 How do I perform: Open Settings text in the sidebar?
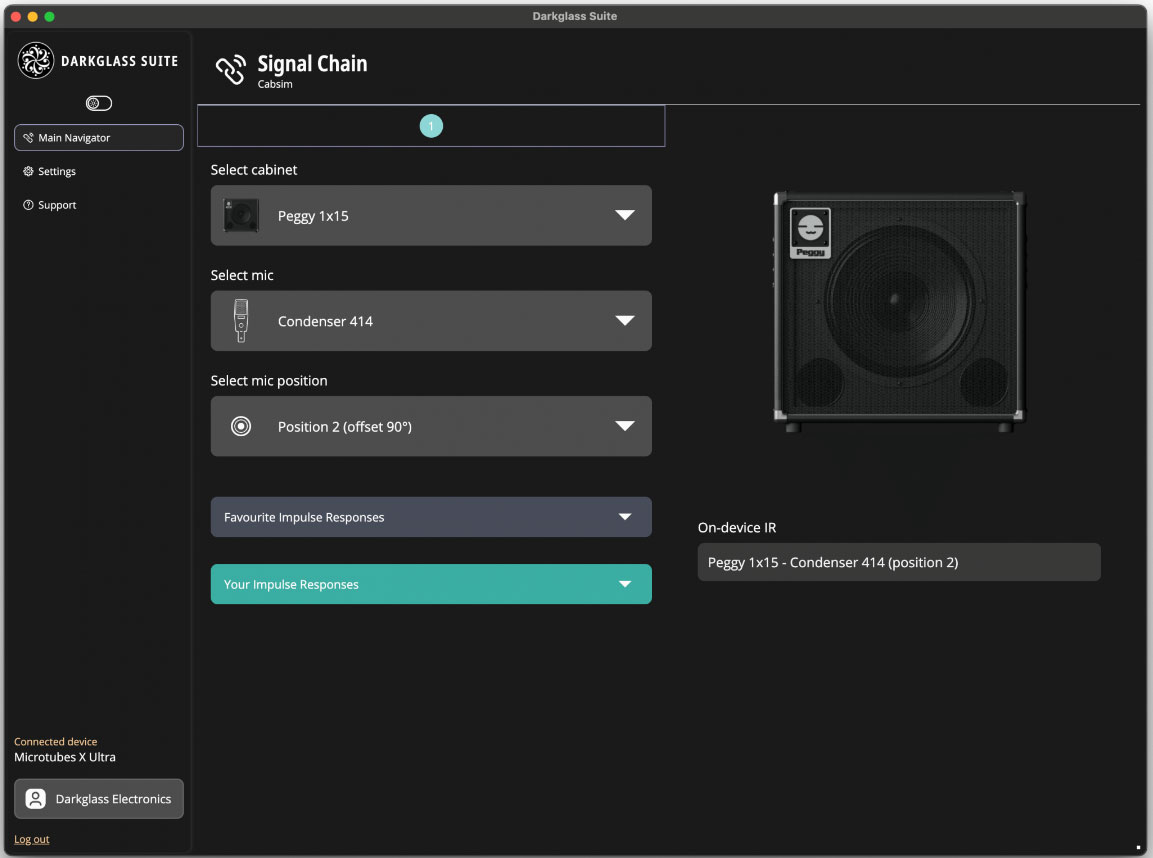tap(57, 171)
